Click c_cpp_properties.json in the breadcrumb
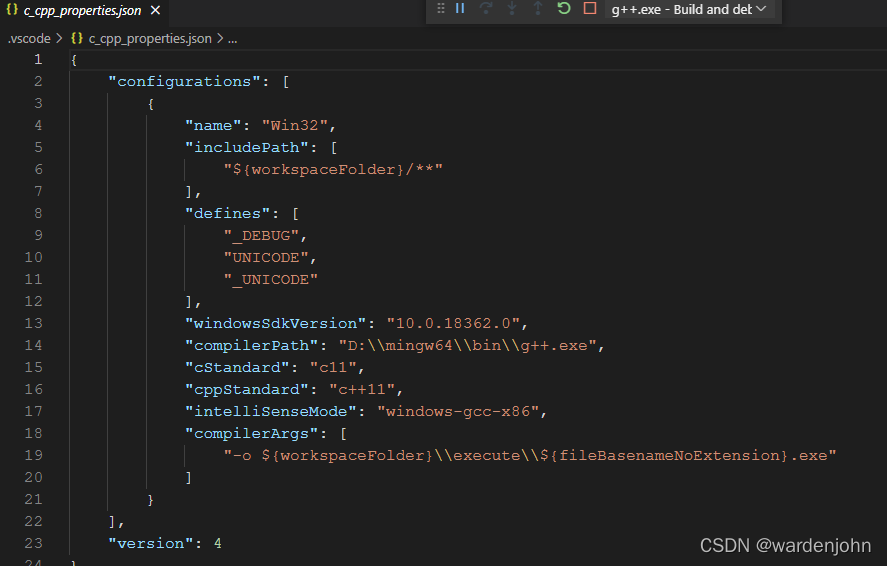 pos(150,38)
